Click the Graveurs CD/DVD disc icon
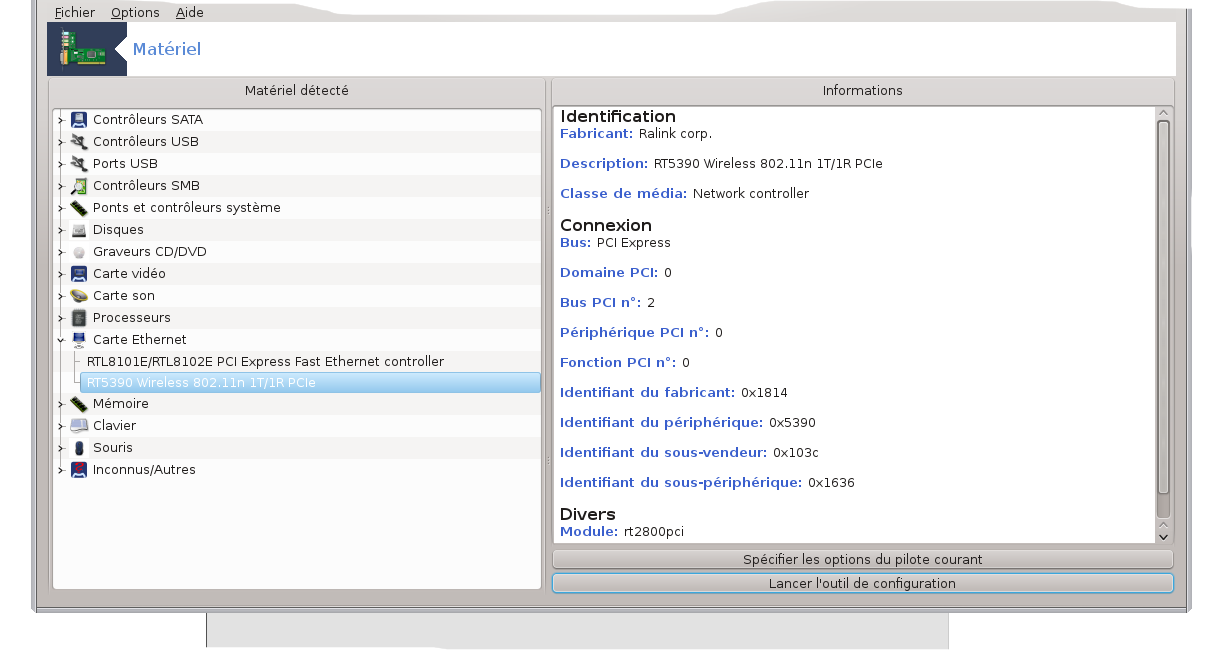This screenshot has width=1219, height=650. click(x=79, y=252)
